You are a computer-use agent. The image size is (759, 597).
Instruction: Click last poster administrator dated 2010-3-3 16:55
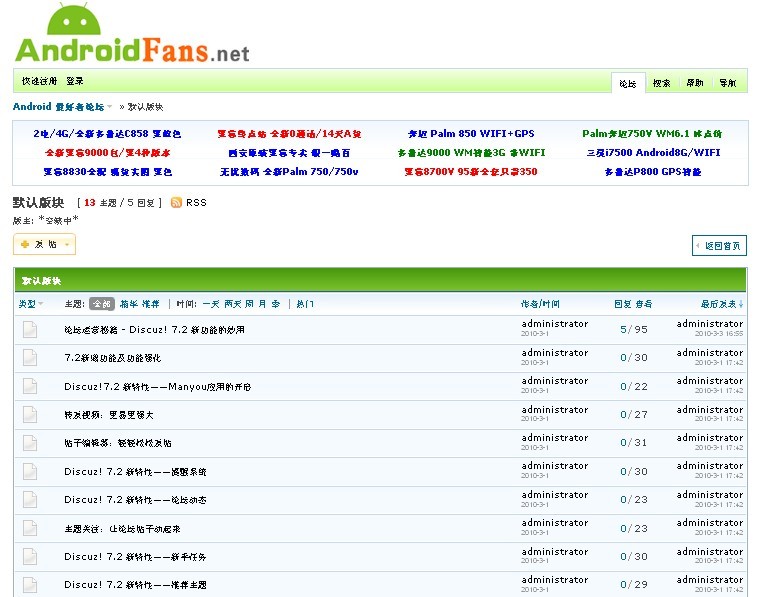[x=710, y=324]
